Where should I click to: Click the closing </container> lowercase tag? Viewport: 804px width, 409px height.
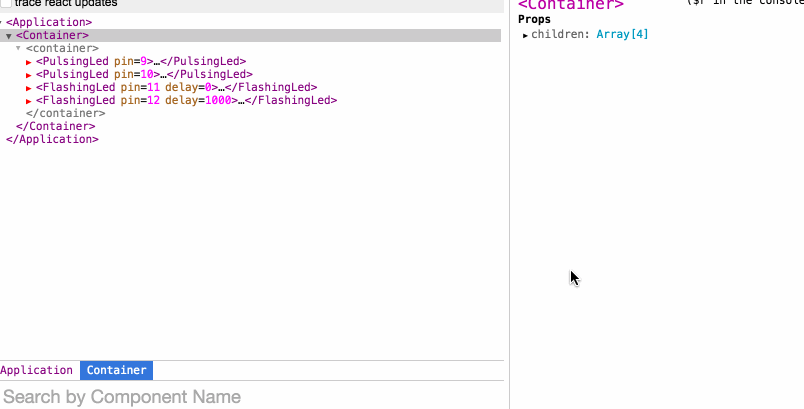click(65, 113)
